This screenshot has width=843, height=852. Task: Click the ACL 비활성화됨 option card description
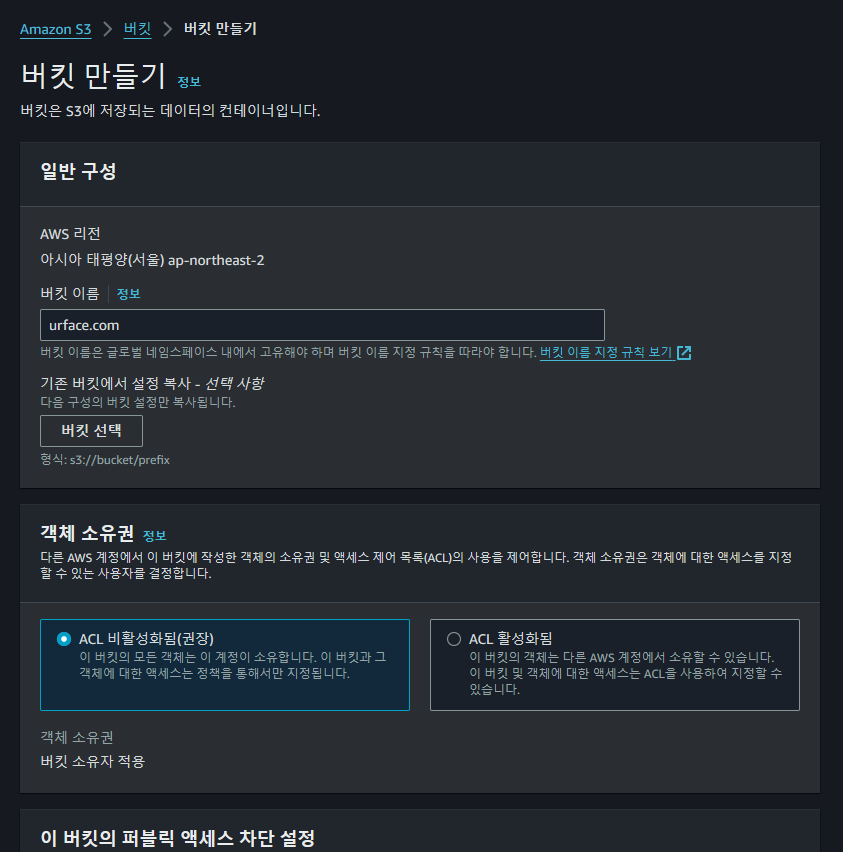233,665
